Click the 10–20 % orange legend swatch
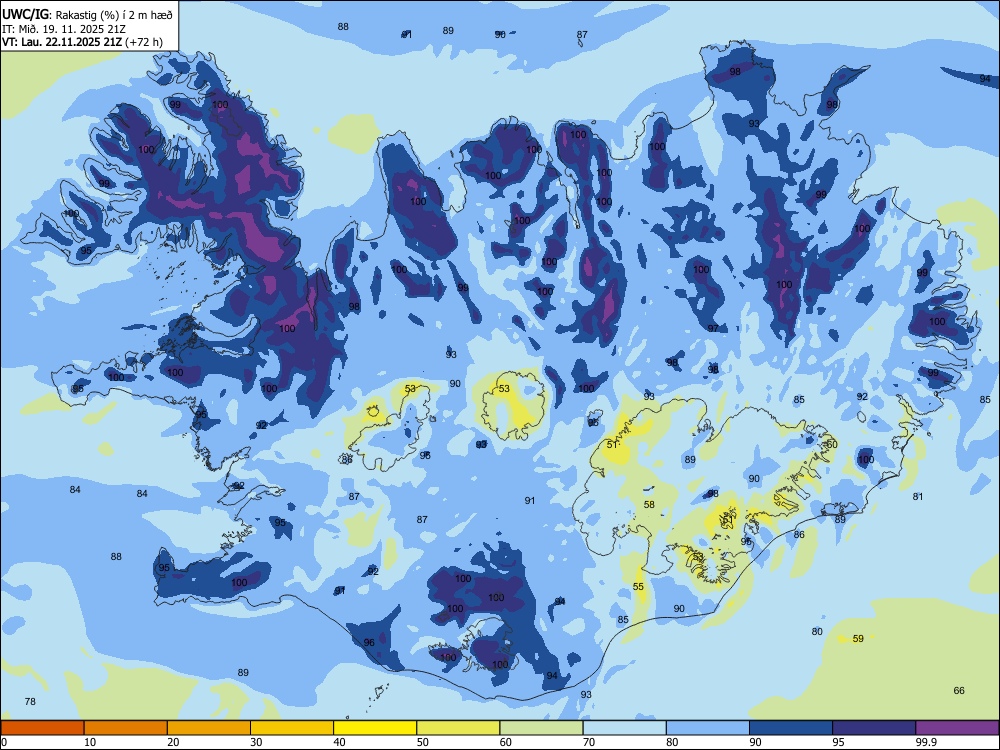 pos(126,728)
